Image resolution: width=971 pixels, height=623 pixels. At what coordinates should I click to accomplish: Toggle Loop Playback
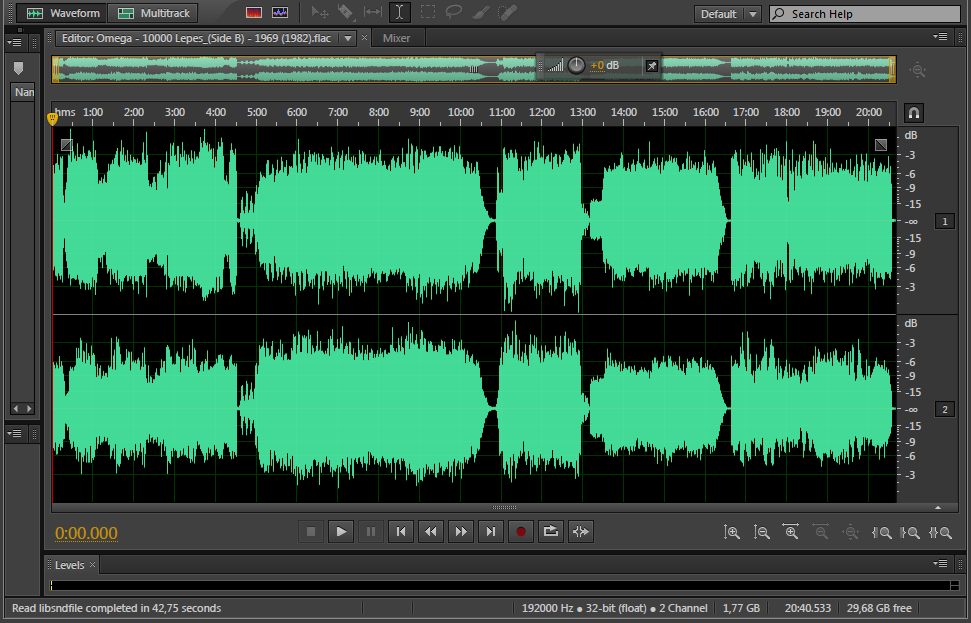[x=551, y=531]
